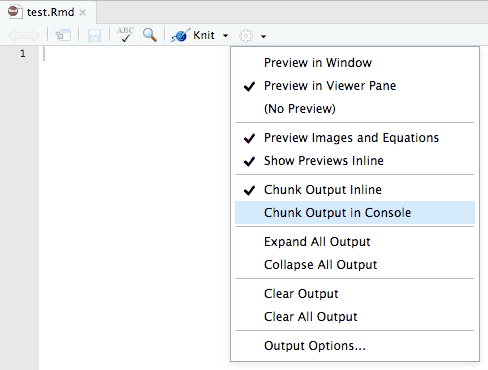Click line 1 in the editor area
This screenshot has height=370, width=488.
(134, 54)
